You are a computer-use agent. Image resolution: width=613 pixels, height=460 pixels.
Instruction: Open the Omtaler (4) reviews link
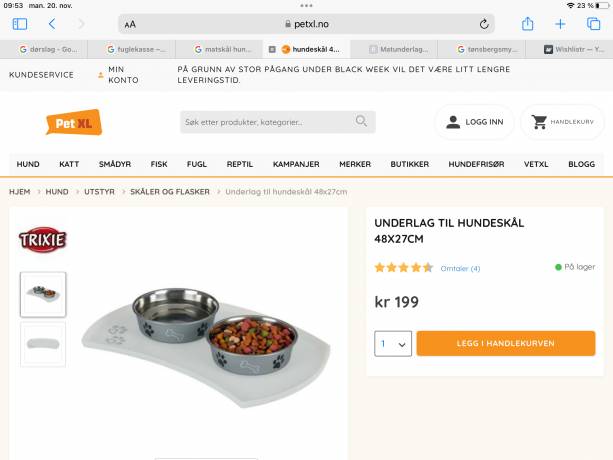[460, 268]
